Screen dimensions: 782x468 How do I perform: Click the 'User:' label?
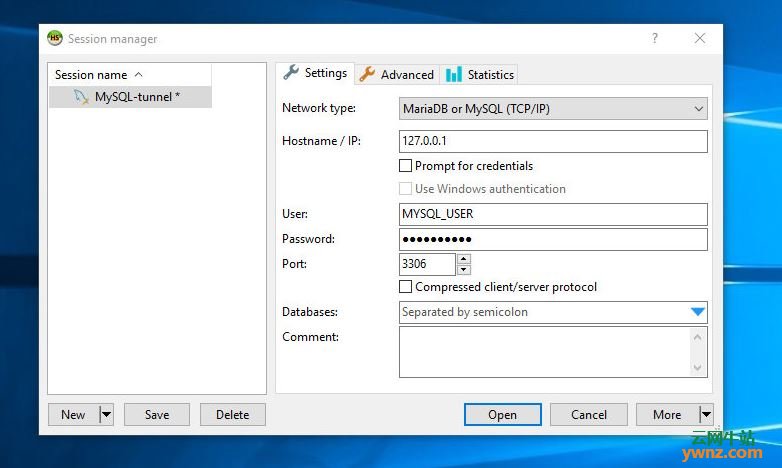pos(295,214)
